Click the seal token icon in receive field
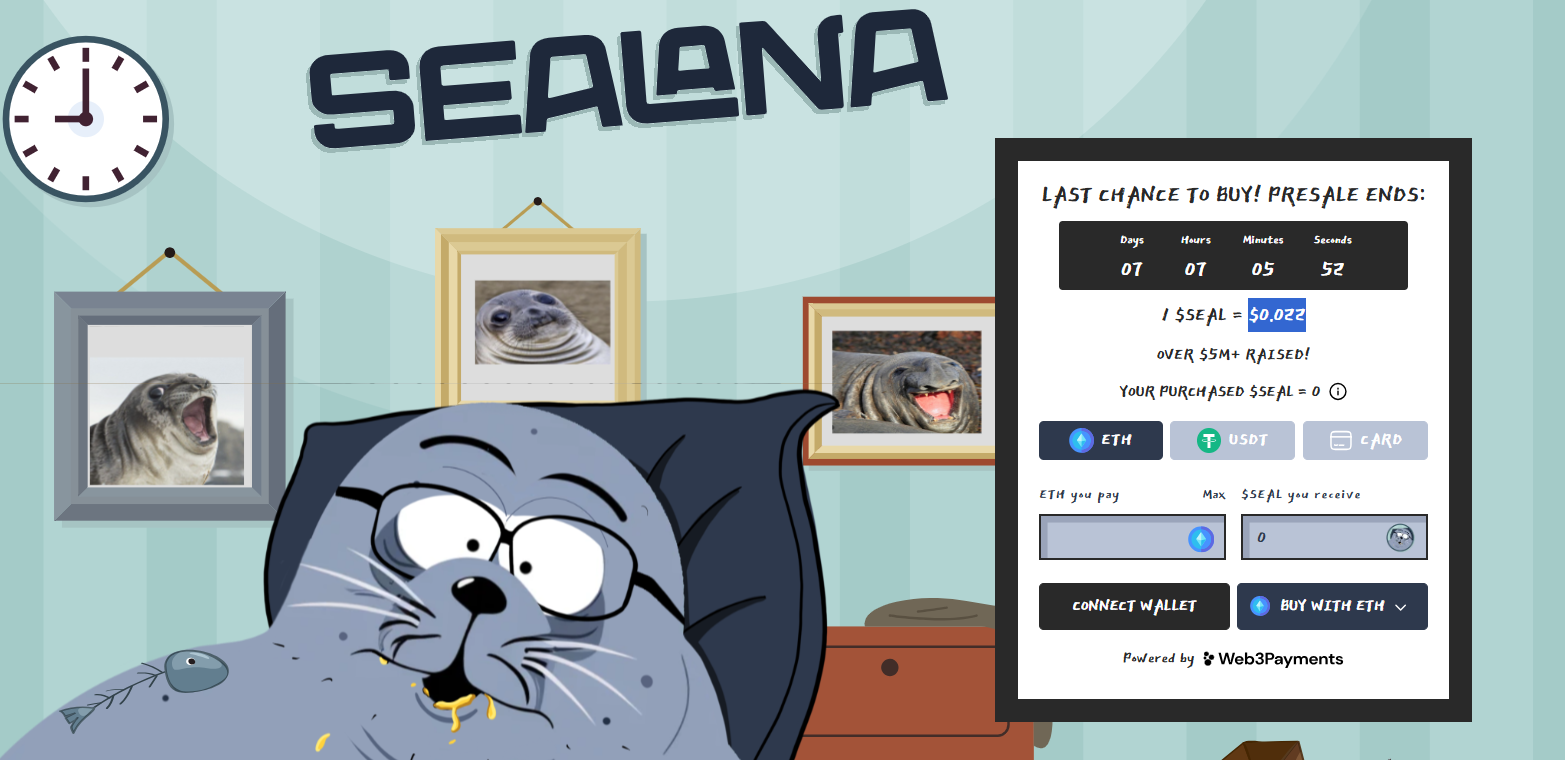 point(1400,538)
